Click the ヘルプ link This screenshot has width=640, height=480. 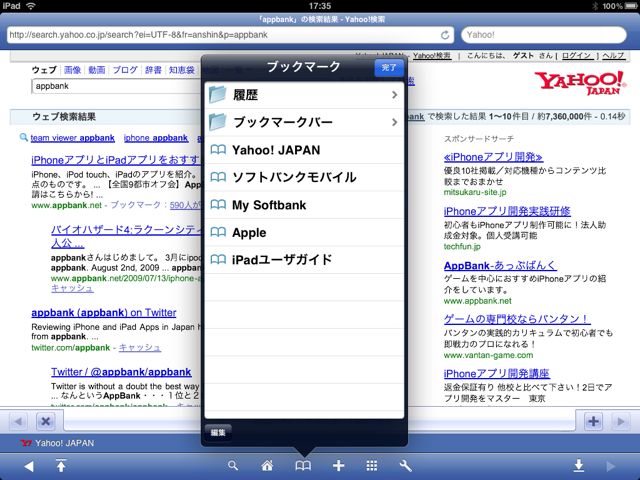coord(613,56)
